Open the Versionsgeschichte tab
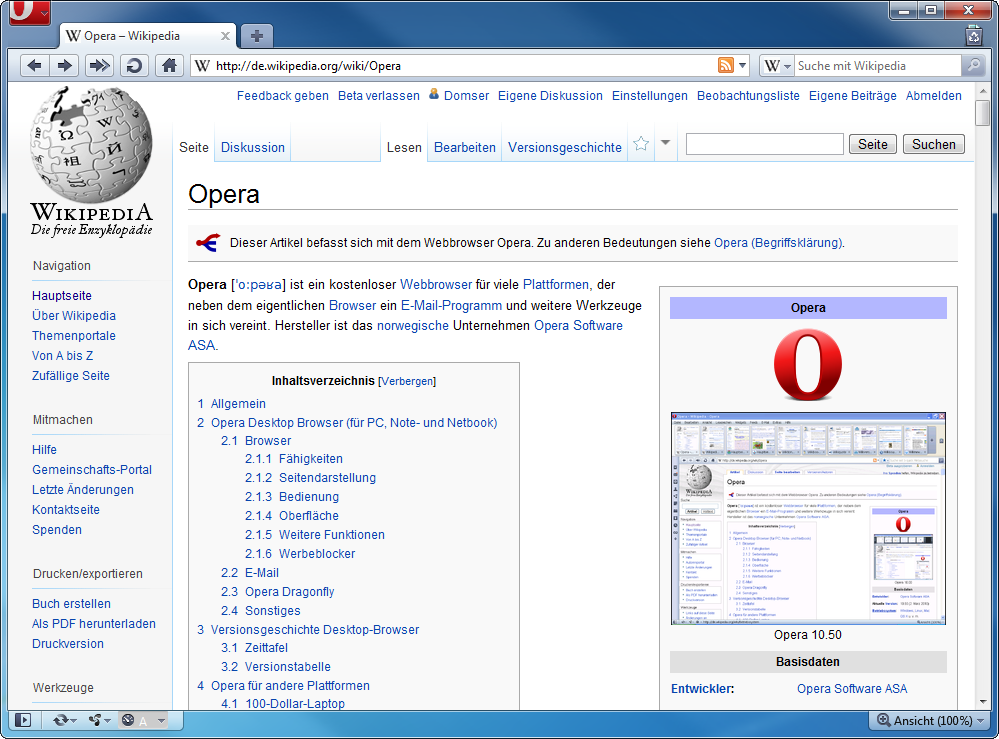The height and width of the screenshot is (739, 999). [564, 147]
